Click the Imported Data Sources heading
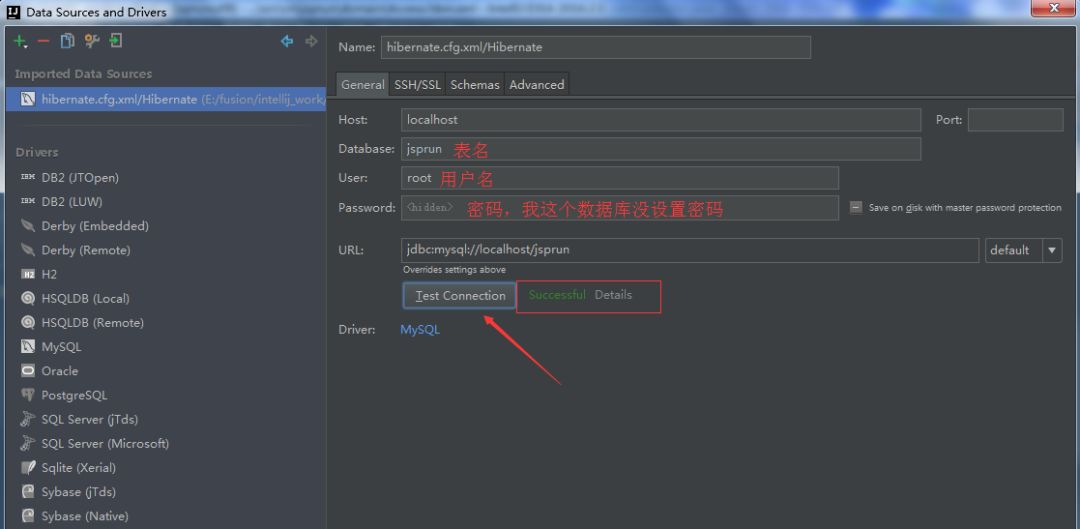1080x529 pixels. click(83, 74)
